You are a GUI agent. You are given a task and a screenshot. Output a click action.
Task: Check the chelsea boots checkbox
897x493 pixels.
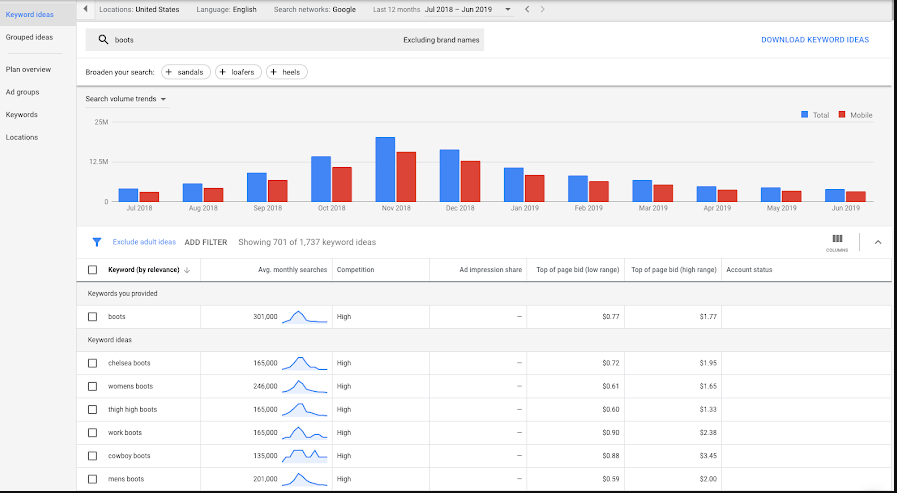93,363
